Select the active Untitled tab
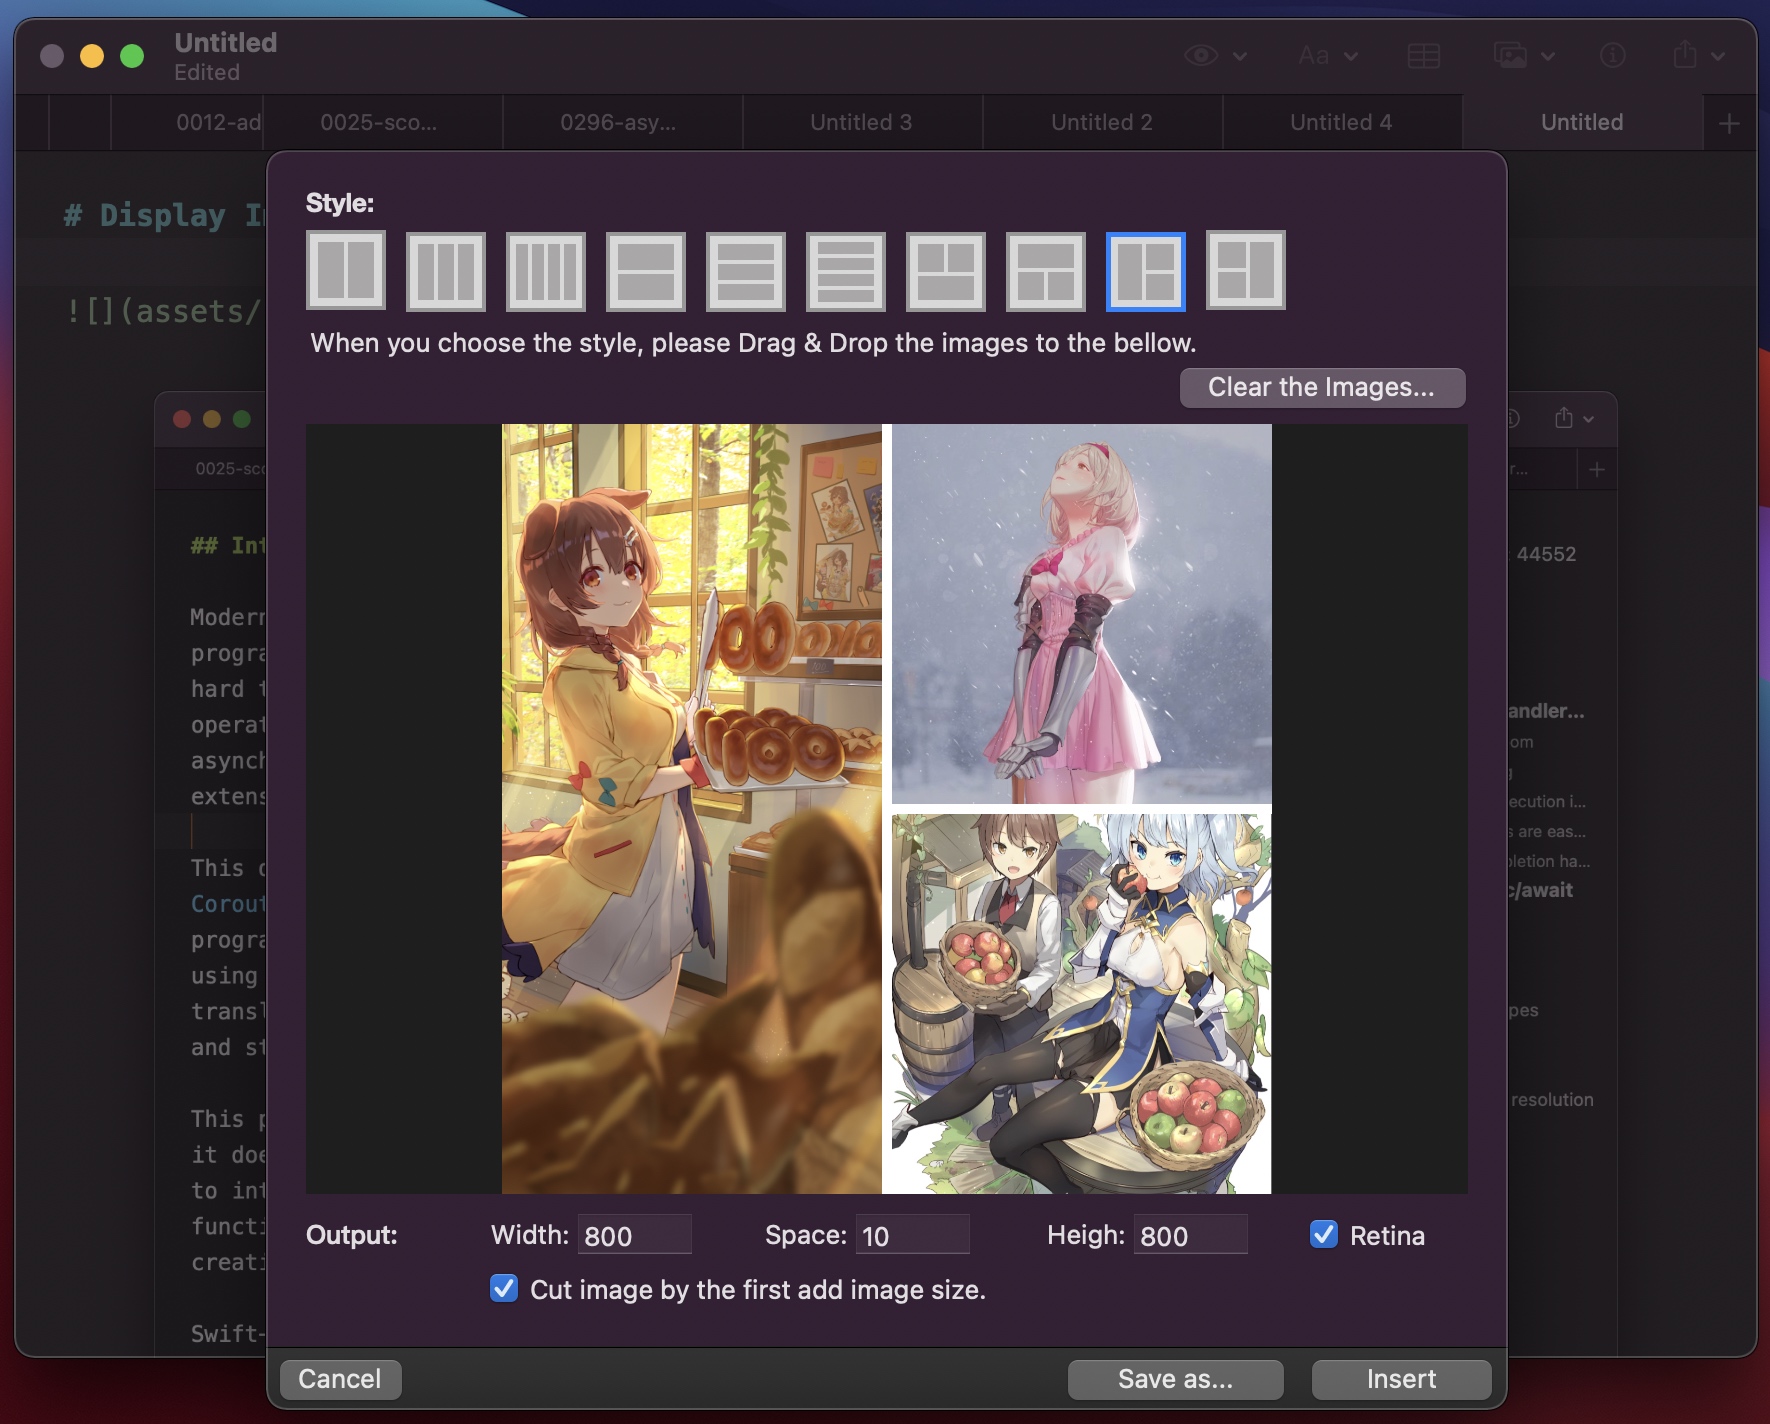This screenshot has width=1770, height=1424. click(x=1582, y=123)
